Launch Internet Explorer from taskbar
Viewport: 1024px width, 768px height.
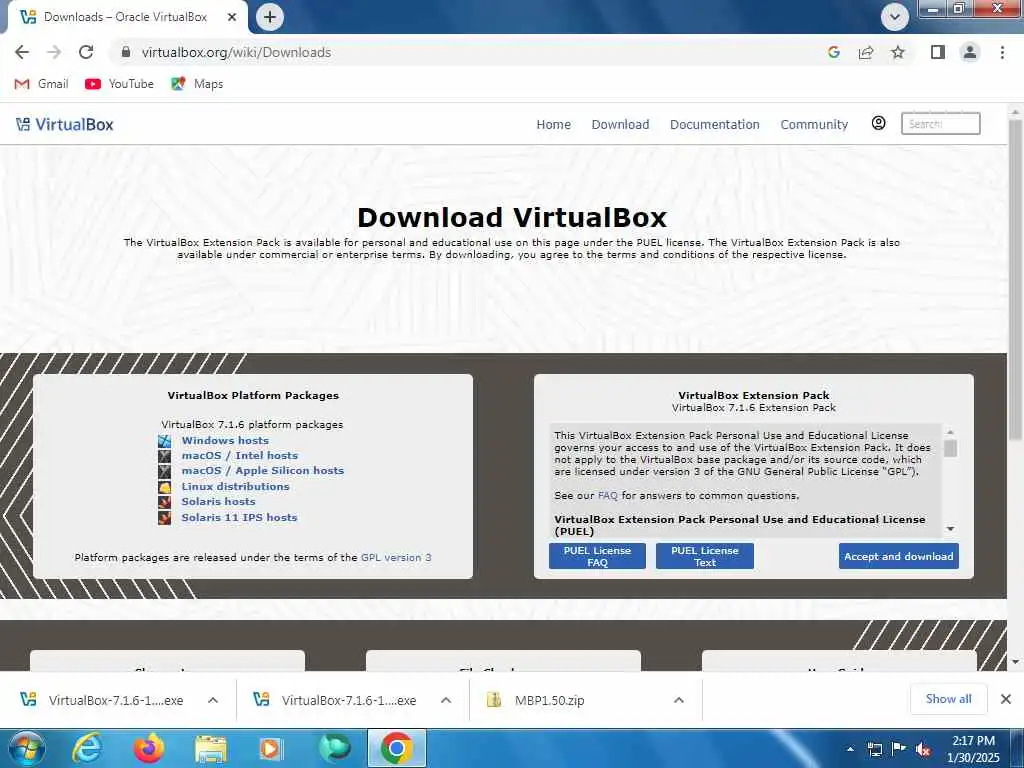[x=86, y=748]
